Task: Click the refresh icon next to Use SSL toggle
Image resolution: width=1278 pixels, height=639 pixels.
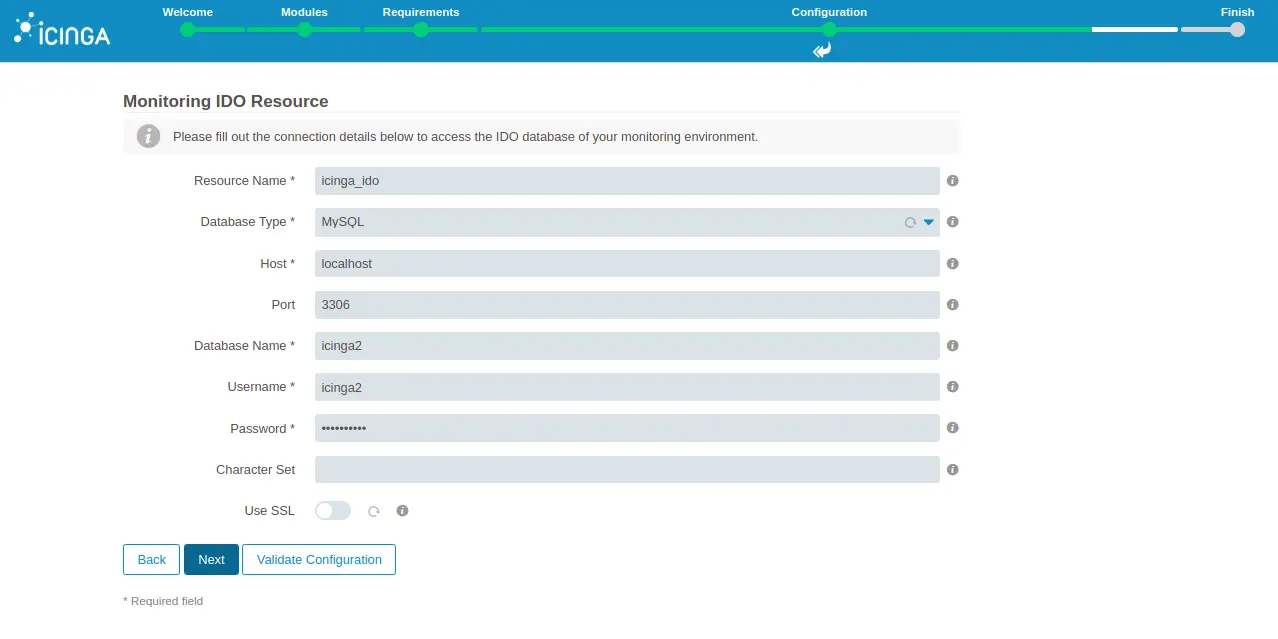Action: tap(374, 511)
